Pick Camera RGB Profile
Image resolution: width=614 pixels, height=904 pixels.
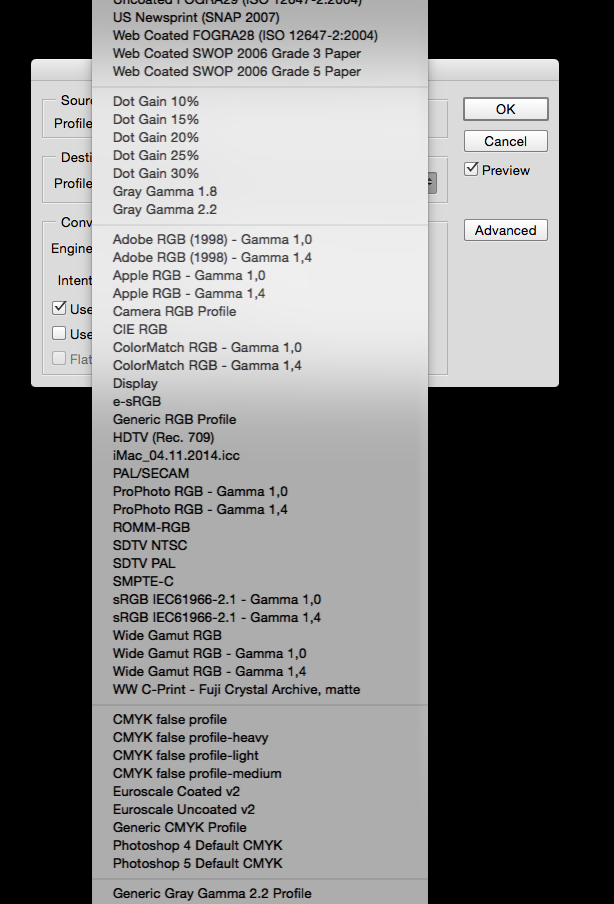174,311
